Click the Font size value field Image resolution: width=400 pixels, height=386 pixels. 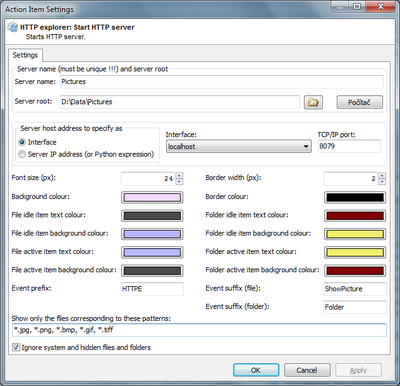pyautogui.click(x=148, y=179)
